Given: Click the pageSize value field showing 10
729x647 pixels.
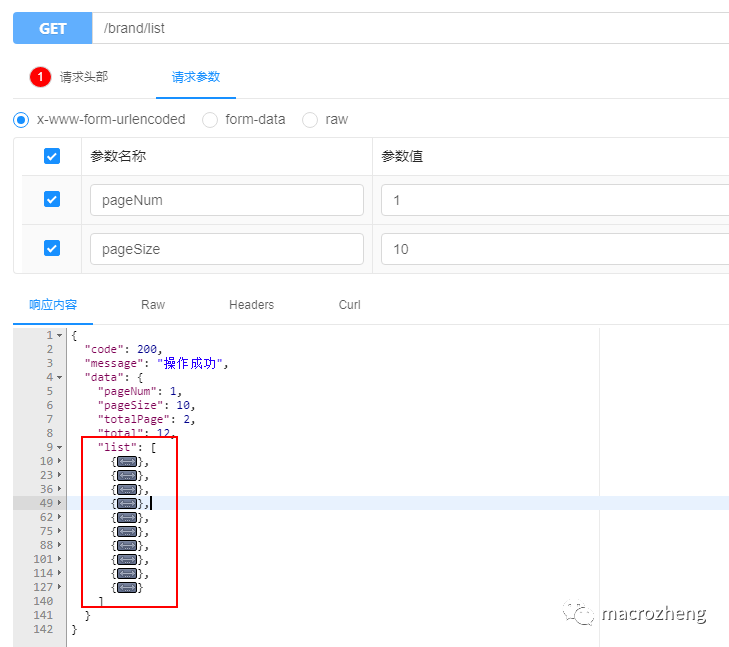Looking at the screenshot, I should point(555,249).
